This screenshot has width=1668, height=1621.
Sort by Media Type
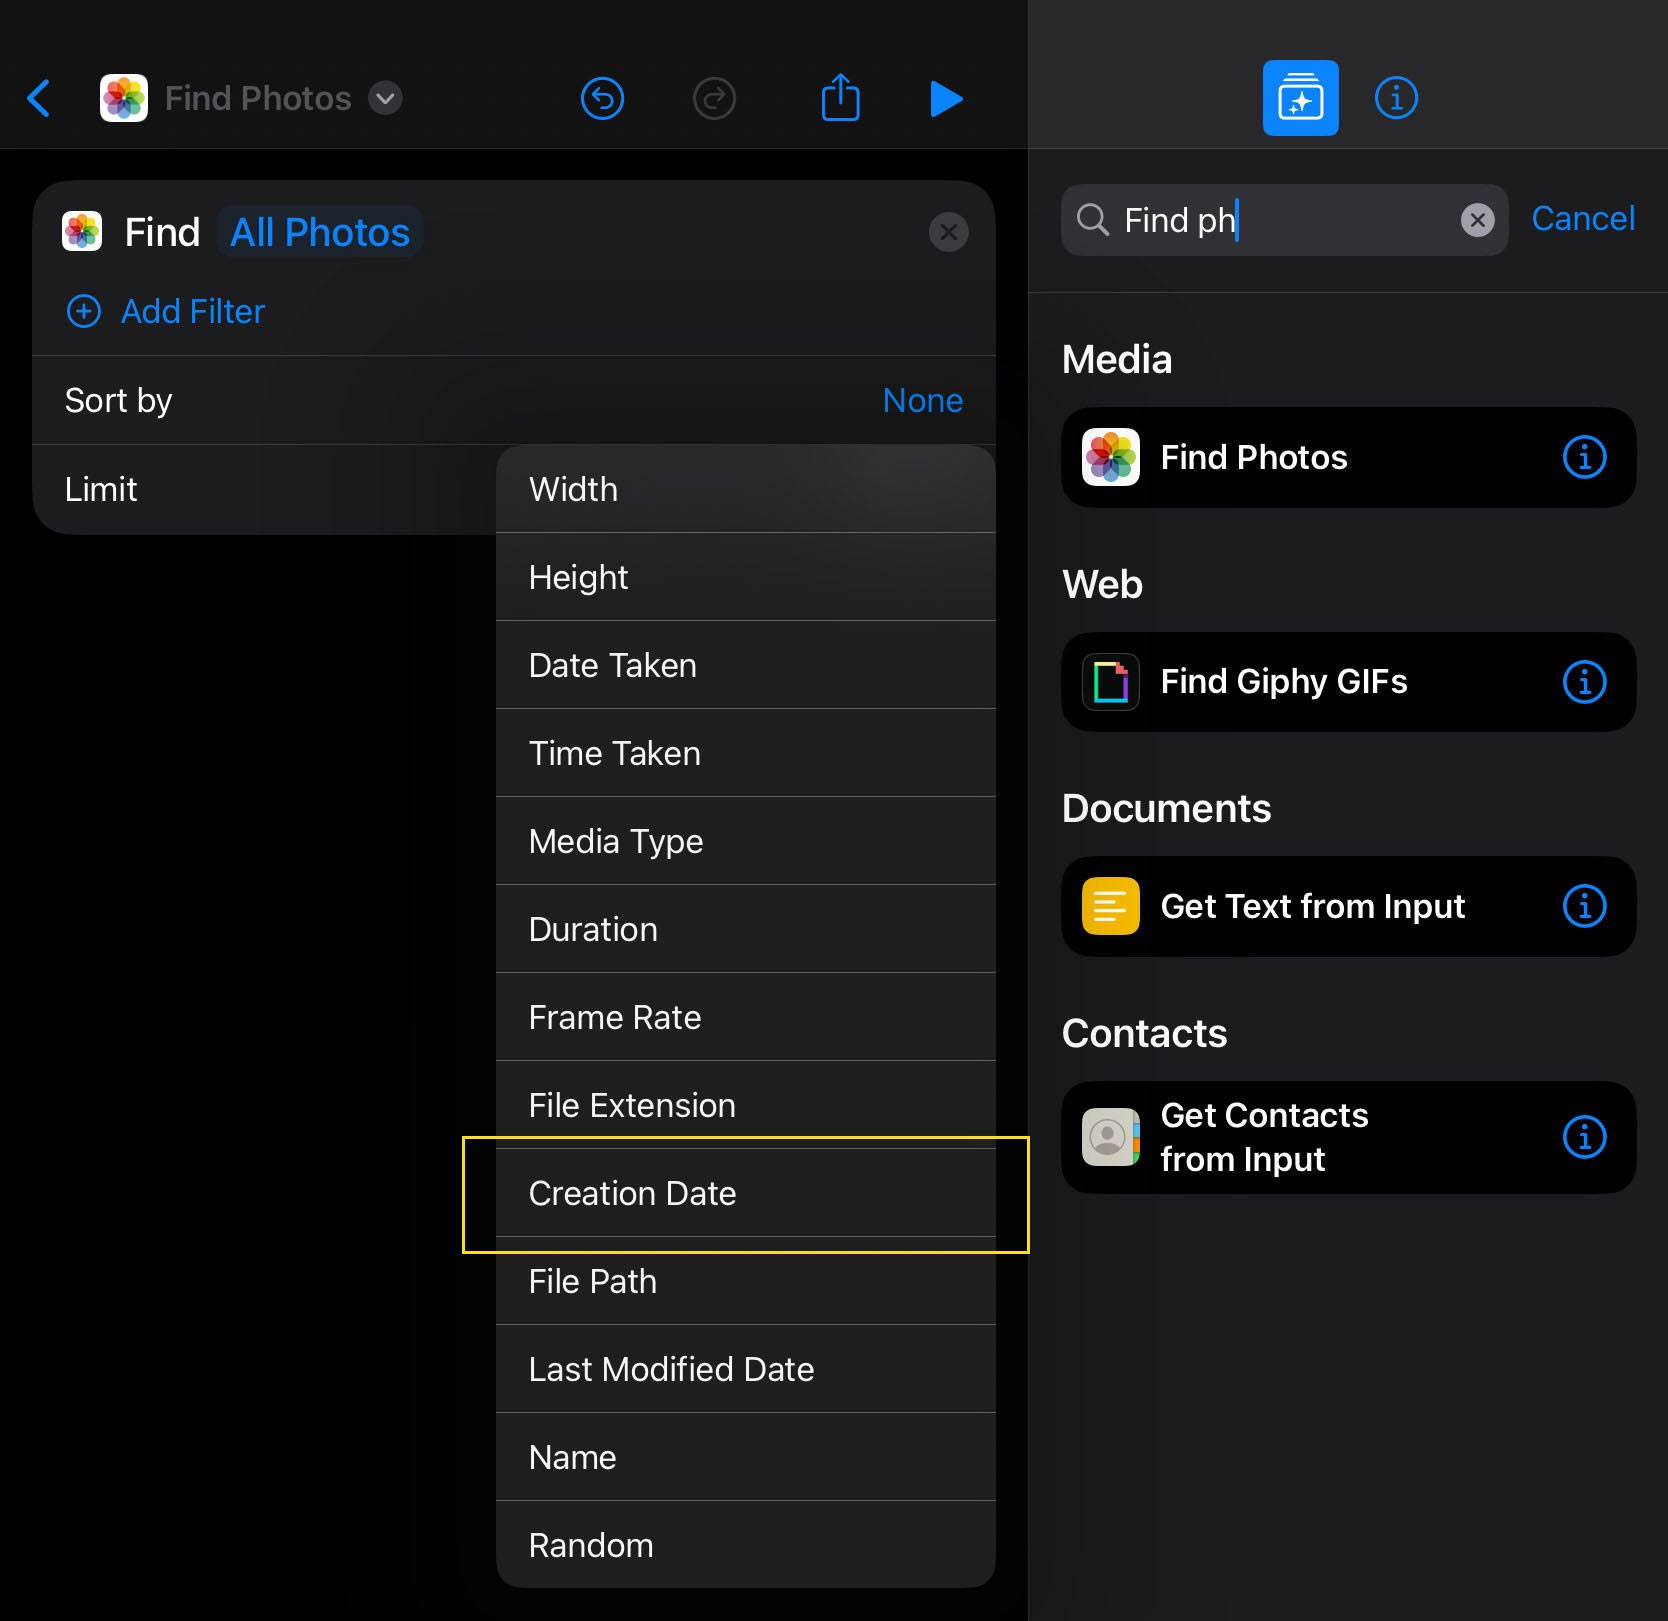(x=746, y=841)
